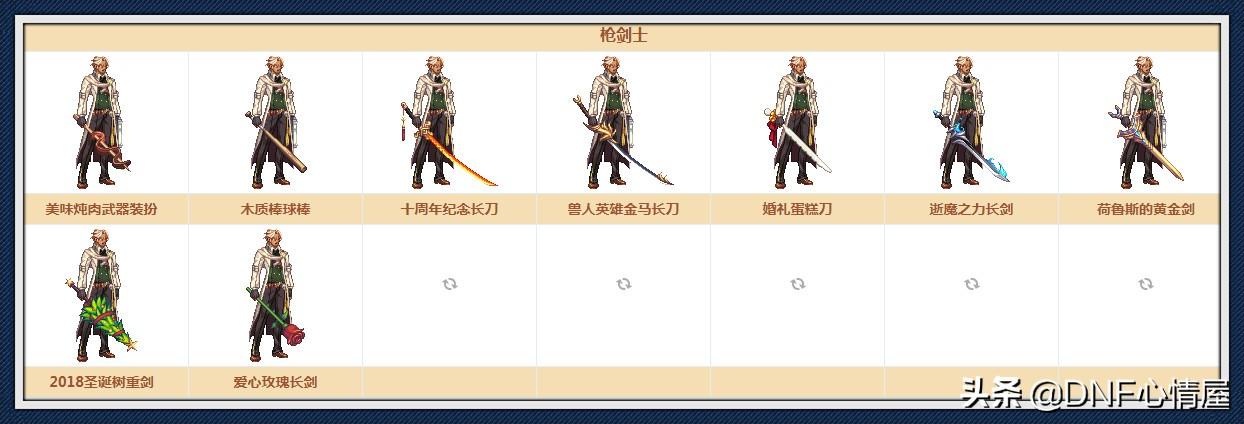Click the 婚礼蛋糕刀 character image
This screenshot has width=1244, height=424.
pos(797,122)
